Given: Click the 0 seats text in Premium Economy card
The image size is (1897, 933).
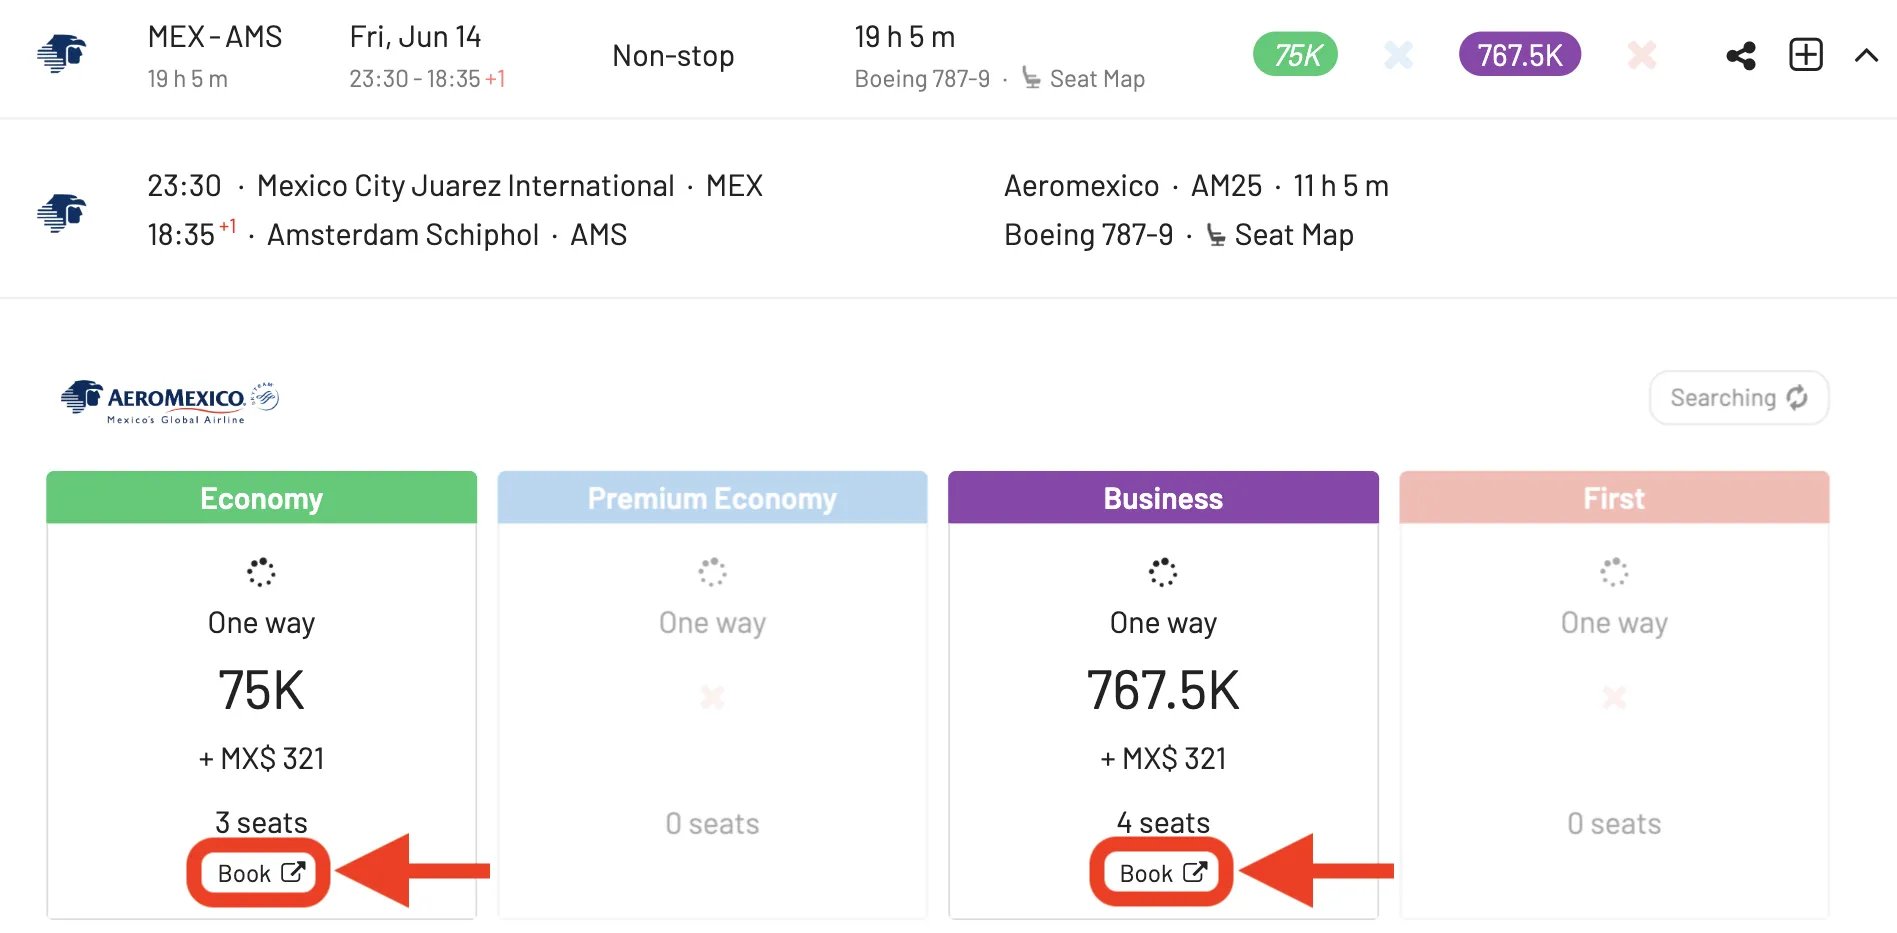Looking at the screenshot, I should (712, 823).
